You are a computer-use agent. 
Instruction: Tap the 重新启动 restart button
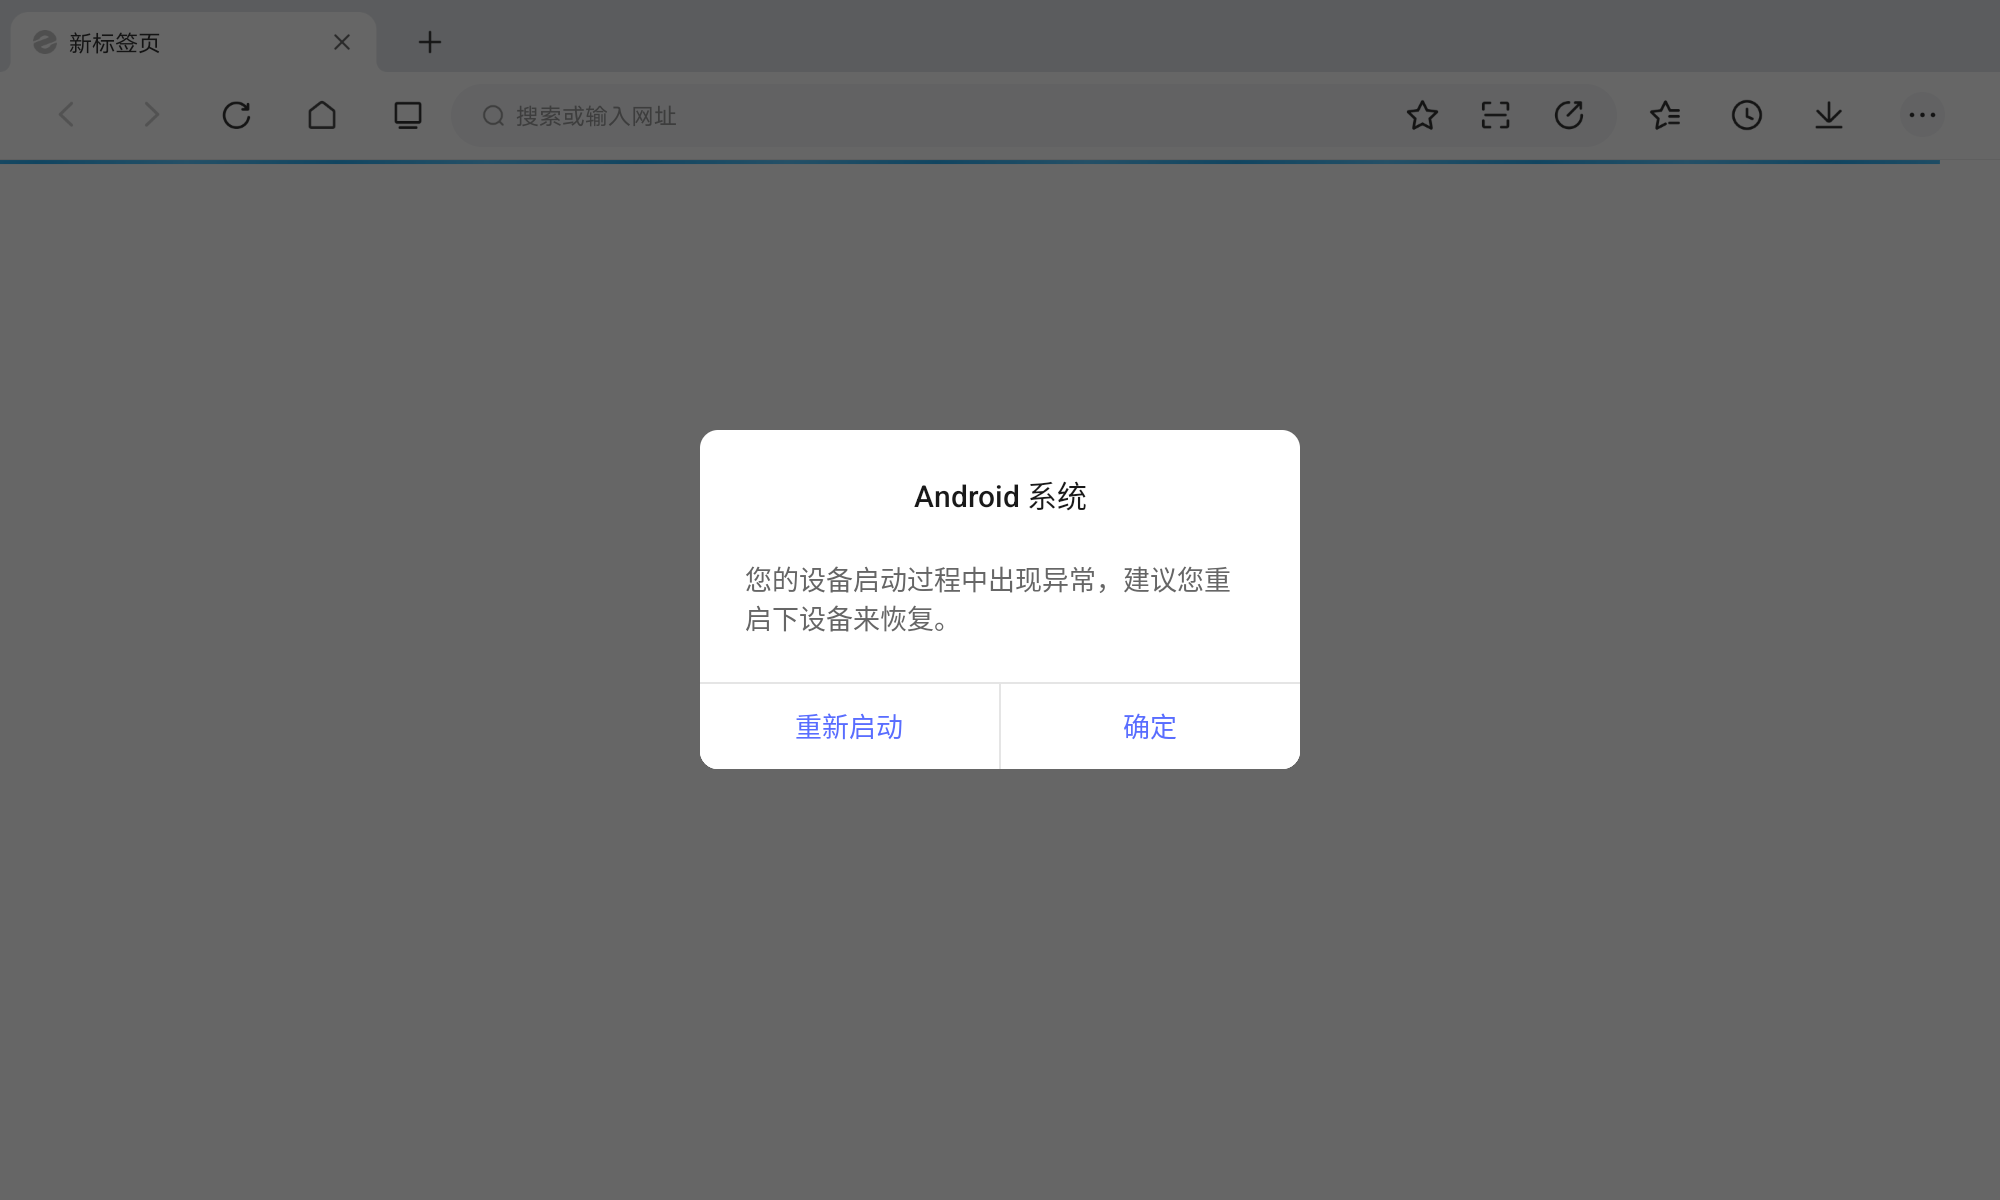click(x=849, y=726)
